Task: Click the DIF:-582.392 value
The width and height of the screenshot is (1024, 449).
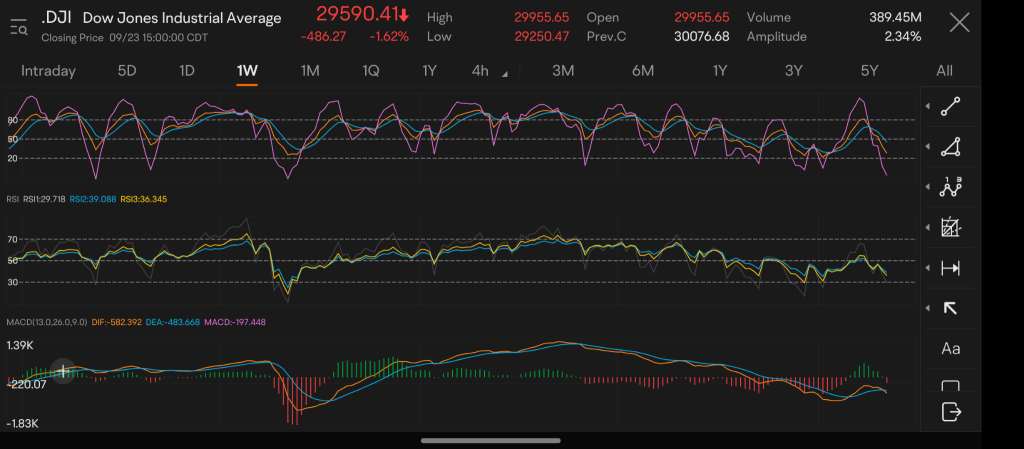Action: point(117,322)
